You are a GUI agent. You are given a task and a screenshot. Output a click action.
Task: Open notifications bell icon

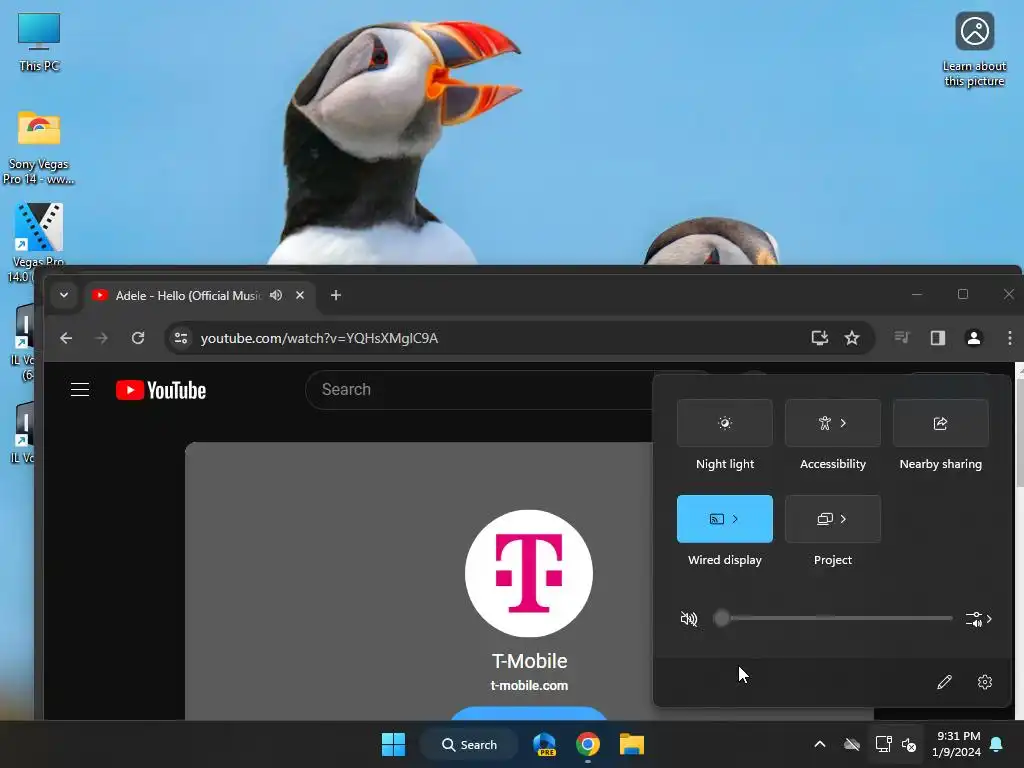997,744
